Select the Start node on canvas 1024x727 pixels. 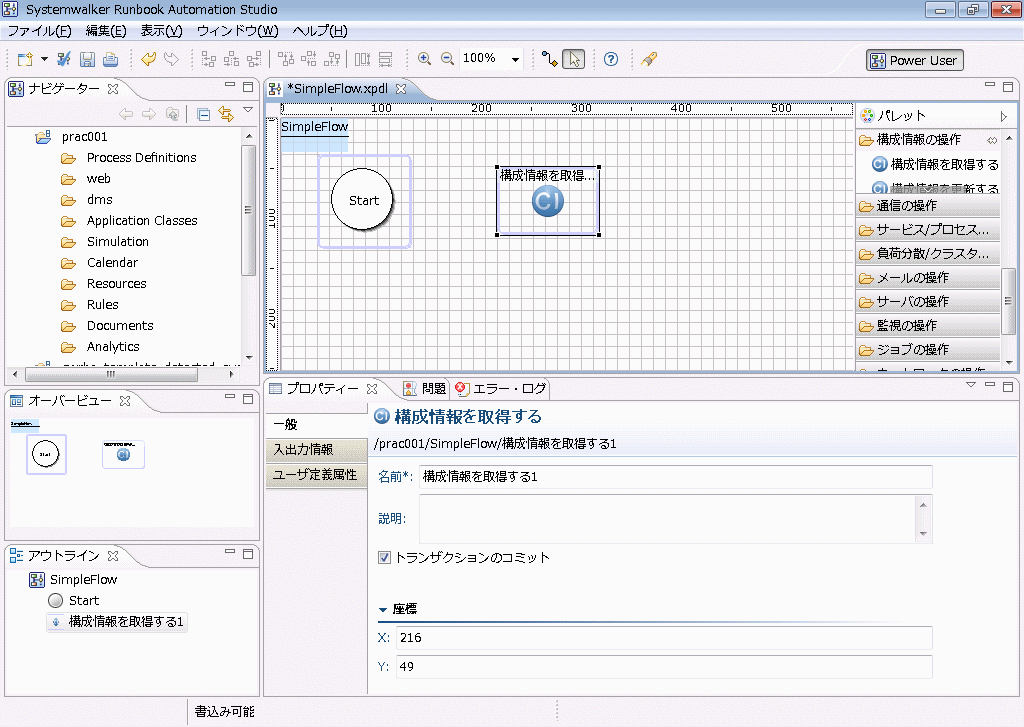tap(364, 200)
